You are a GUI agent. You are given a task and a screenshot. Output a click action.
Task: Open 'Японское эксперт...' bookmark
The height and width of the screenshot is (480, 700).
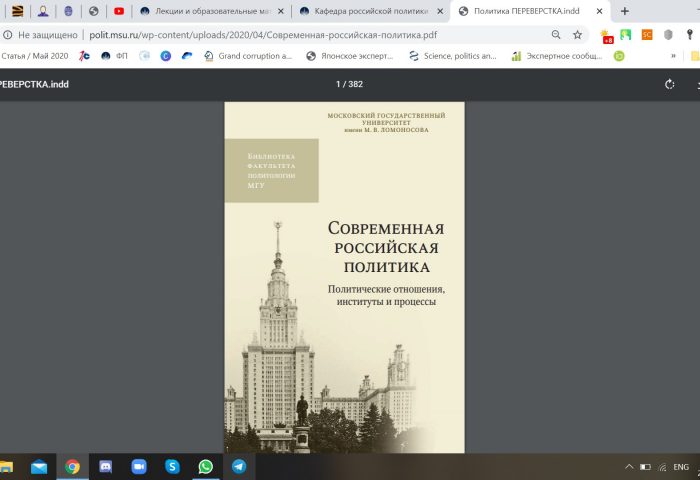pos(350,56)
